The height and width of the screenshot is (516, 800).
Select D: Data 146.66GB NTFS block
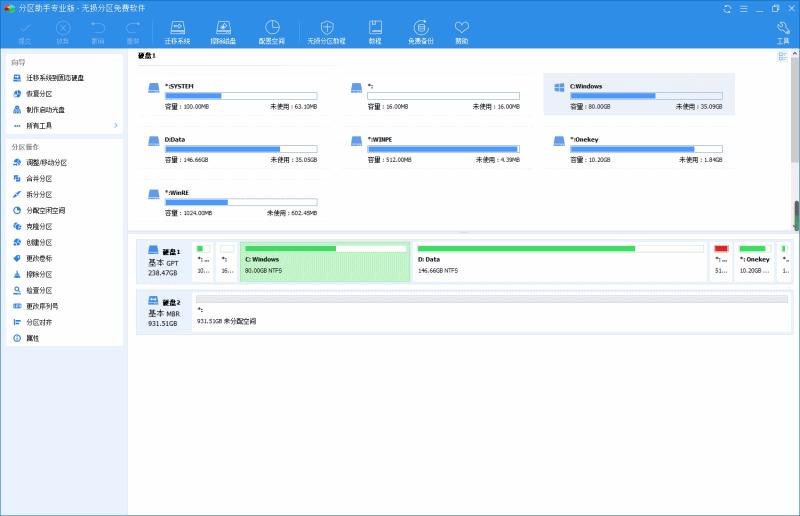[560, 261]
